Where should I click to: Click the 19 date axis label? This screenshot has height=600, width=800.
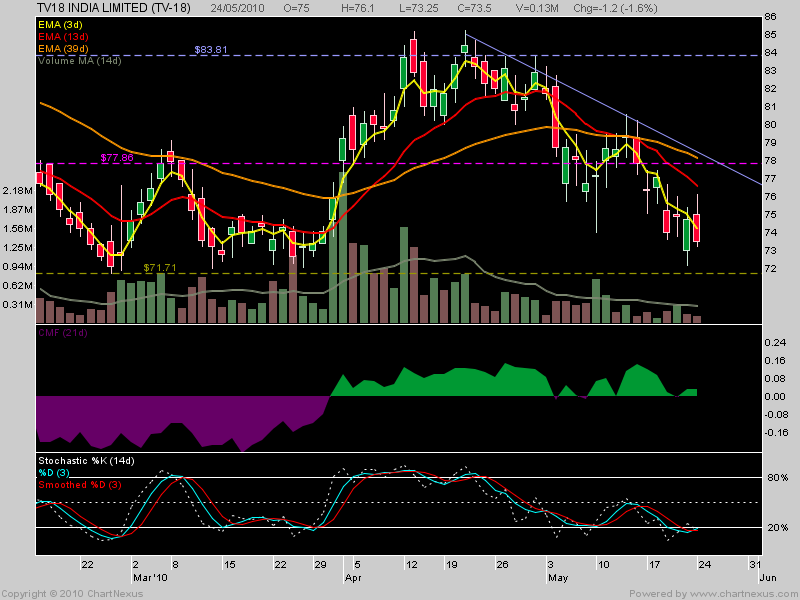(x=452, y=564)
